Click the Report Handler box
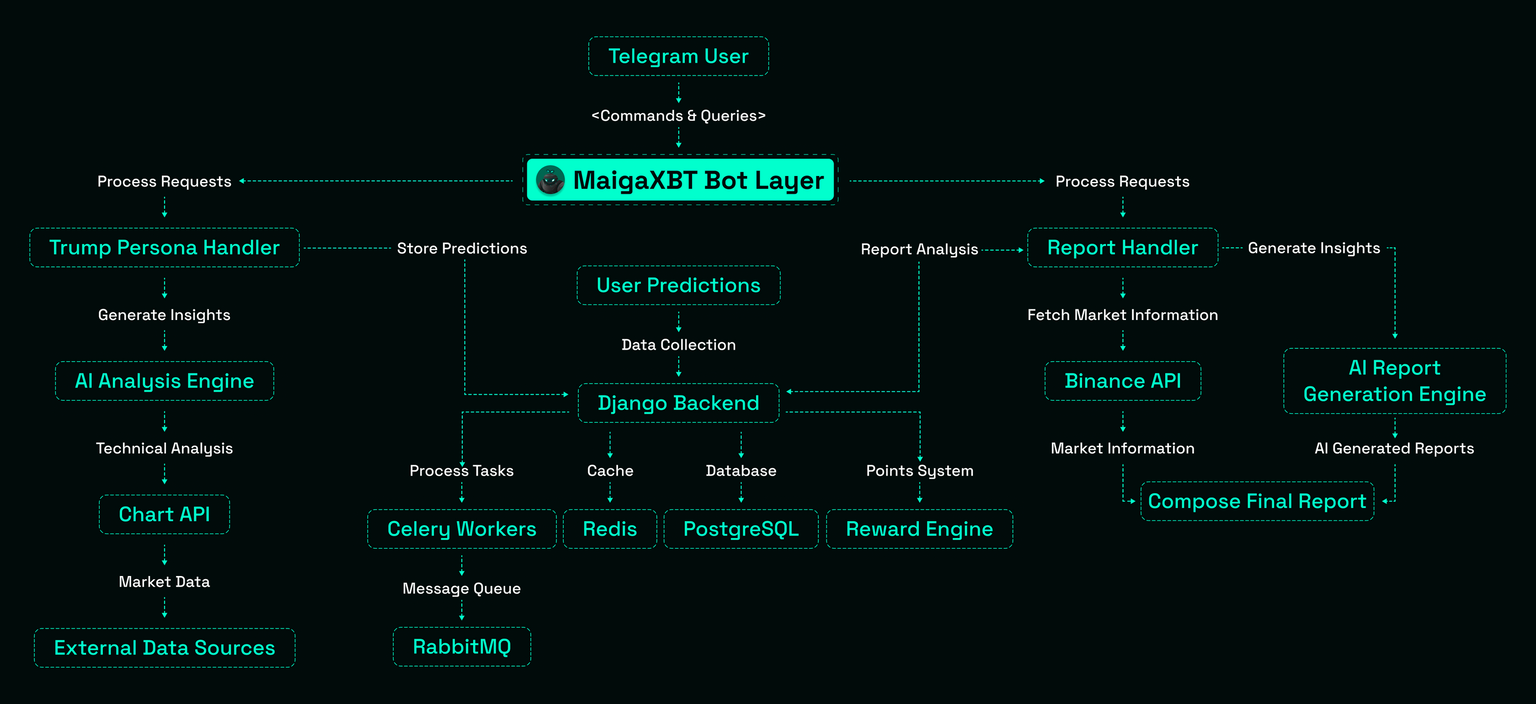The height and width of the screenshot is (704, 1536). [1122, 248]
